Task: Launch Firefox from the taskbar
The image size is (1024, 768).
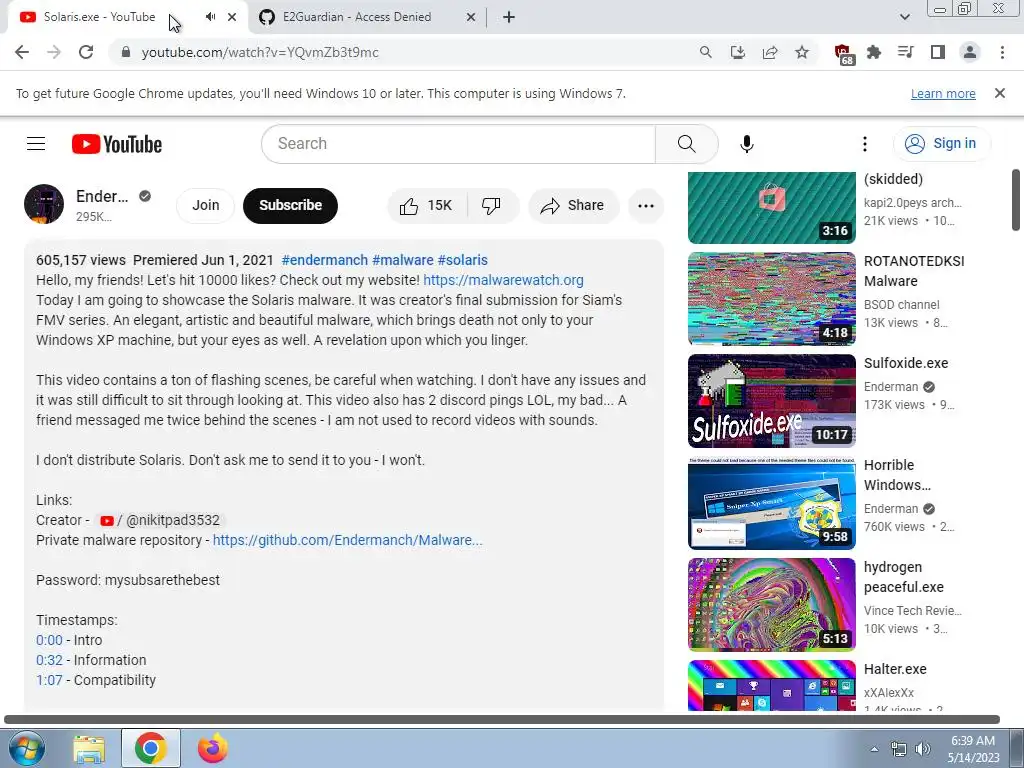Action: coord(213,749)
